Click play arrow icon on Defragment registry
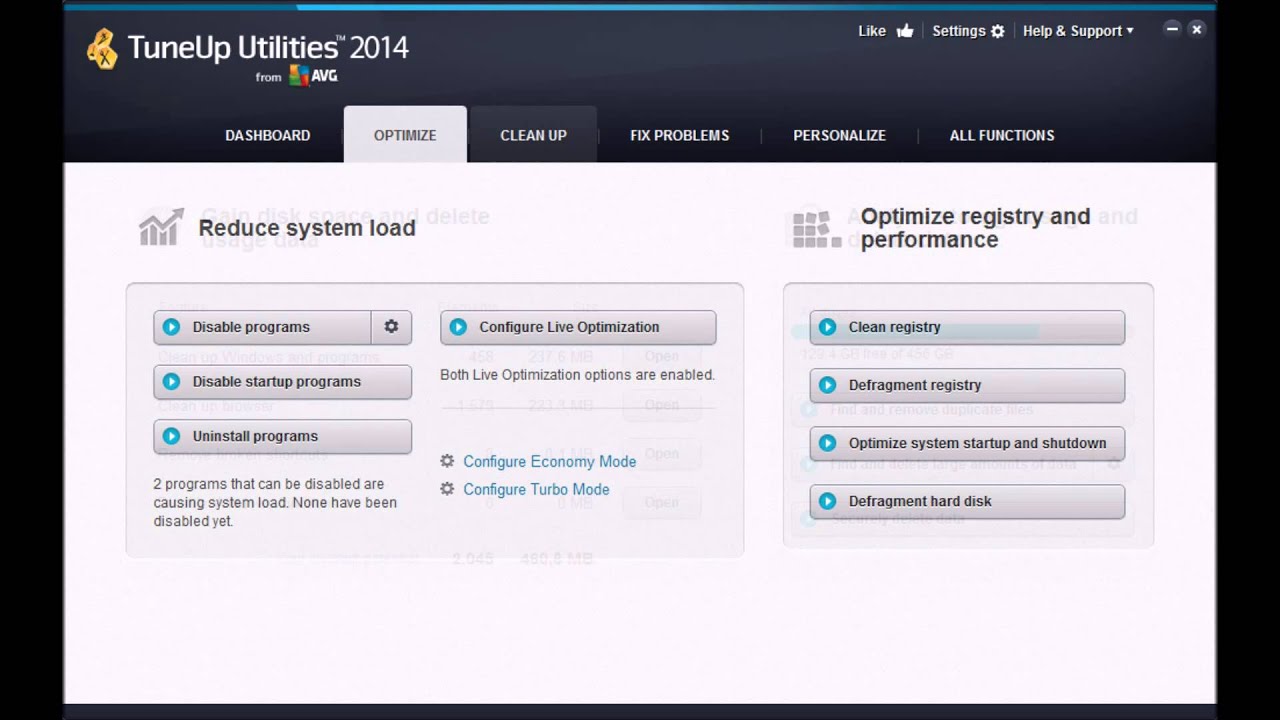The height and width of the screenshot is (720, 1280). [x=827, y=385]
